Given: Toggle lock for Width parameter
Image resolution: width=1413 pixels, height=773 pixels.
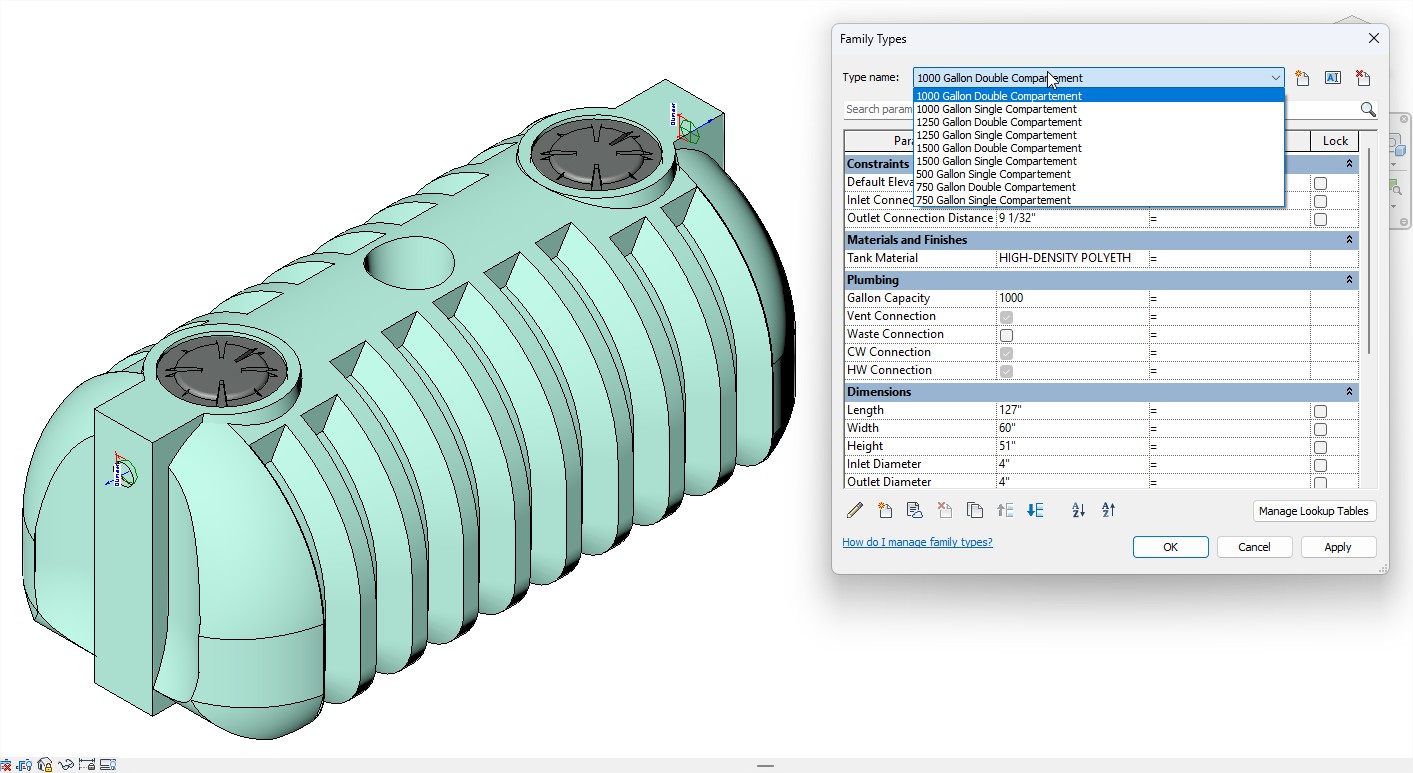Looking at the screenshot, I should (x=1320, y=429).
